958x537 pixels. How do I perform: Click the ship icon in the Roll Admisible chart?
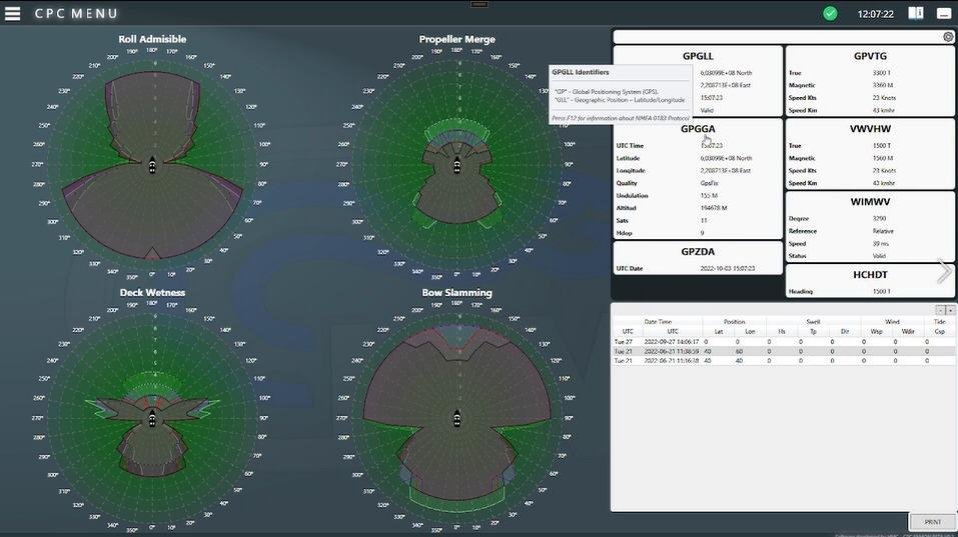pyautogui.click(x=152, y=165)
